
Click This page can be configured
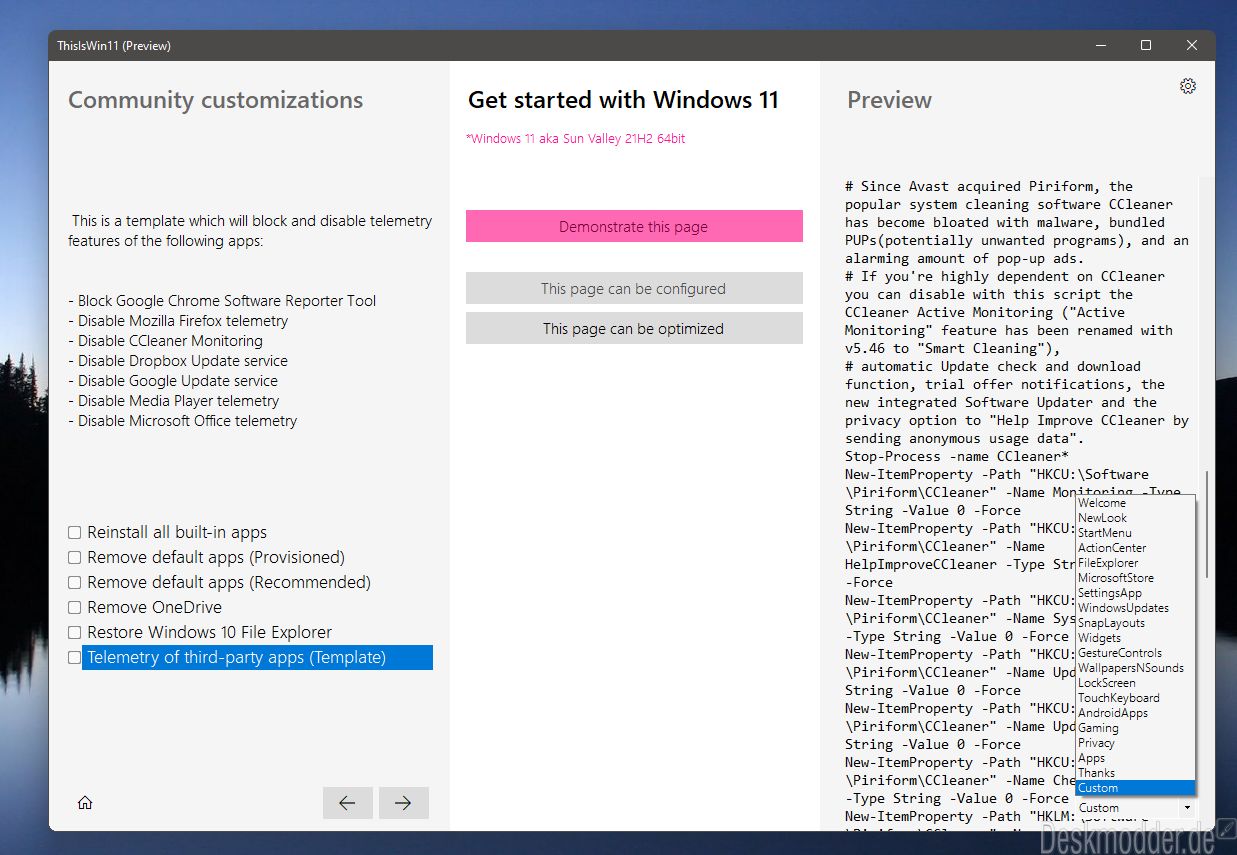pos(634,288)
